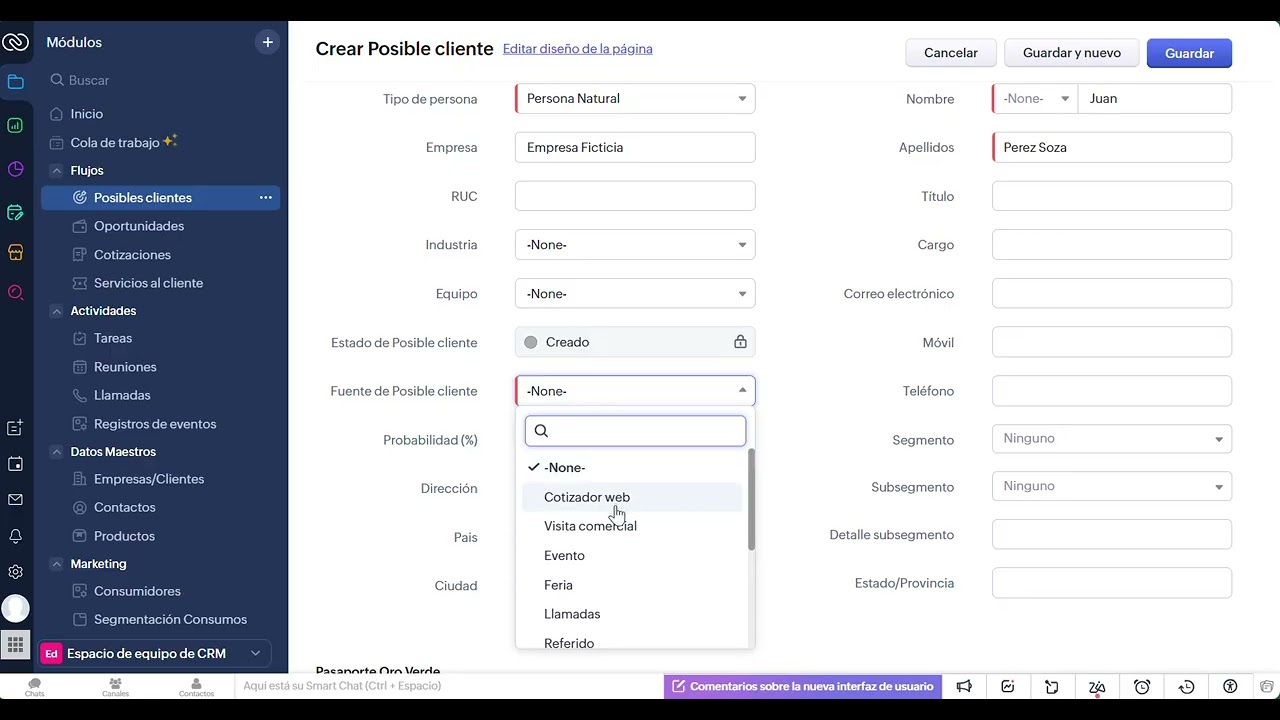Open the pink search-insights icon in rail
This screenshot has width=1280, height=720.
15,292
